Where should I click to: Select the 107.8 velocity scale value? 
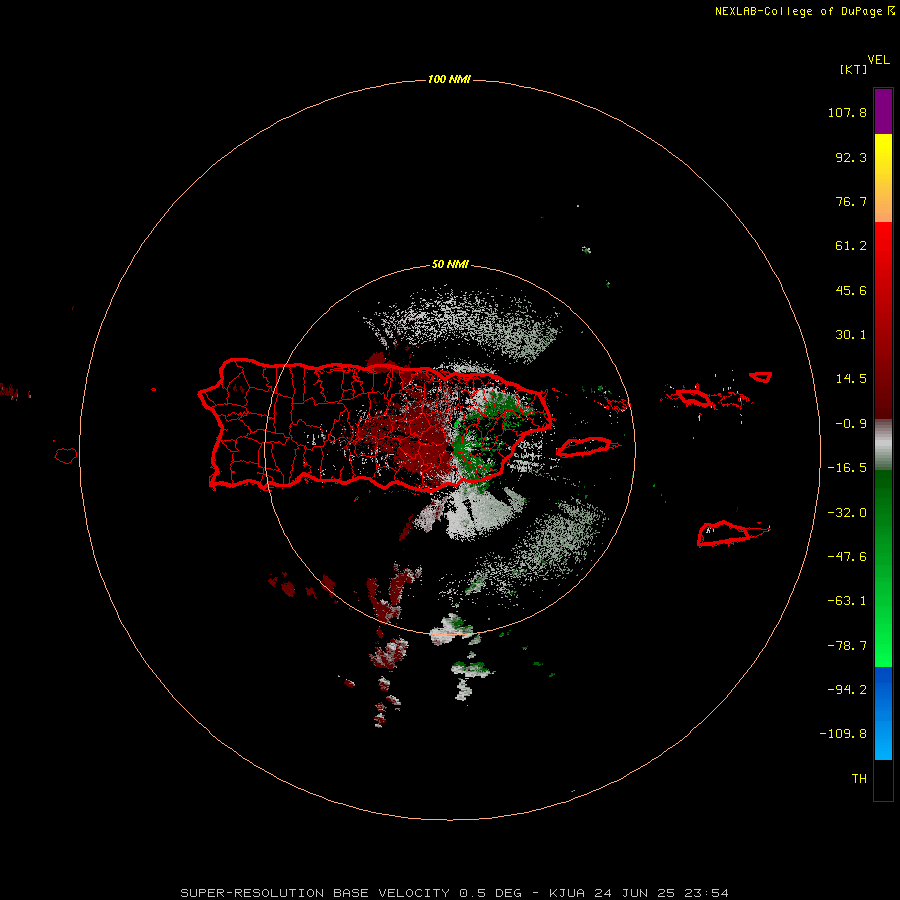847,112
